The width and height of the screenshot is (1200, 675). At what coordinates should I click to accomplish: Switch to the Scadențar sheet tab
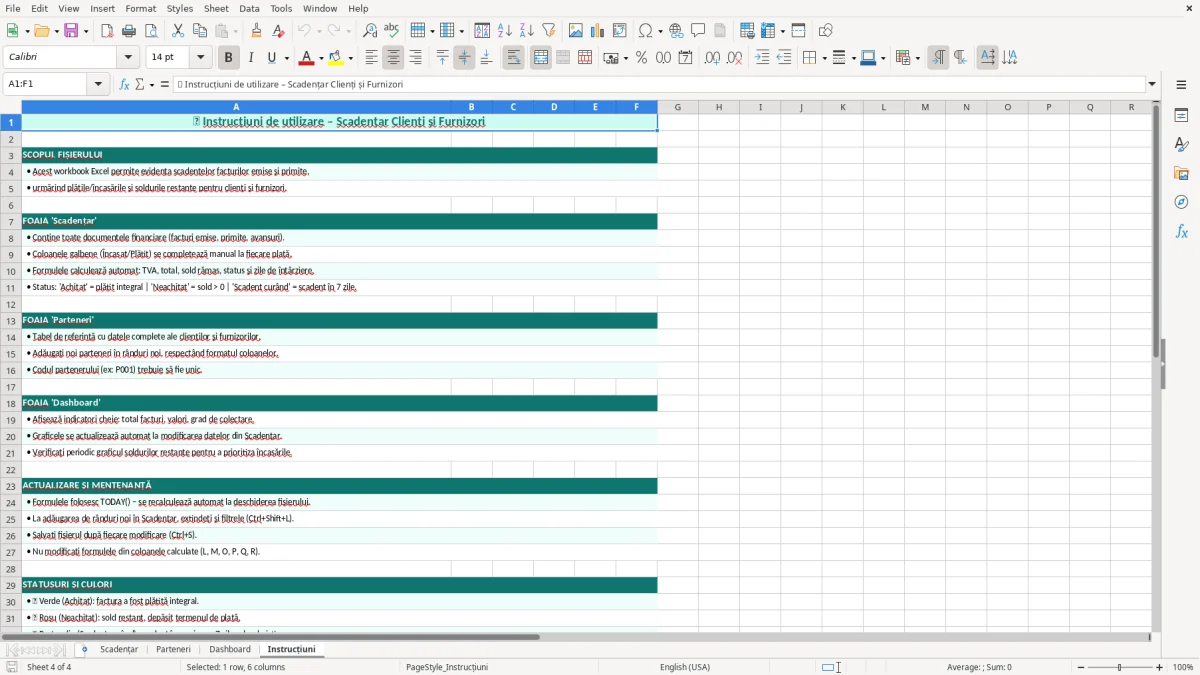tap(119, 649)
